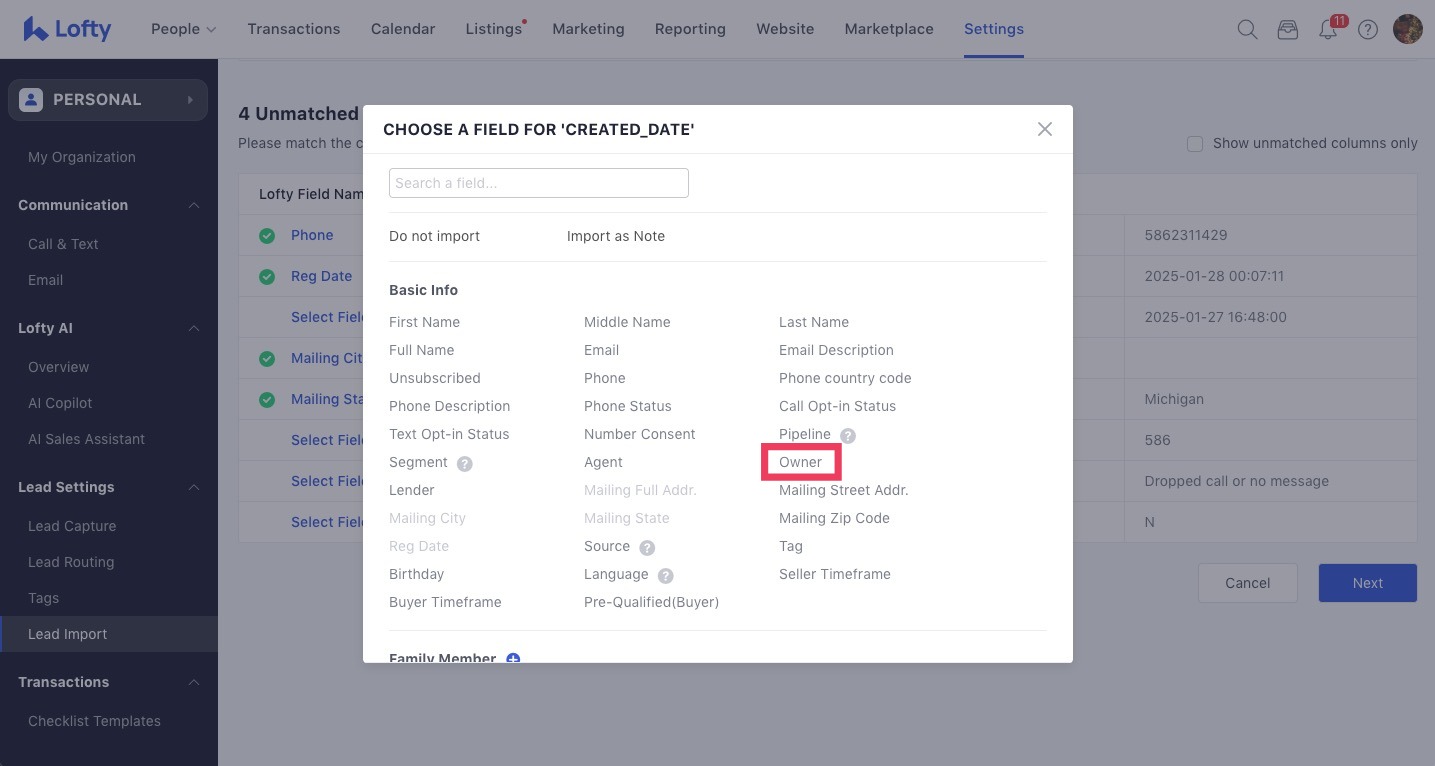The width and height of the screenshot is (1435, 766).
Task: Open AI Sales Assistant settings
Action: coord(86,439)
